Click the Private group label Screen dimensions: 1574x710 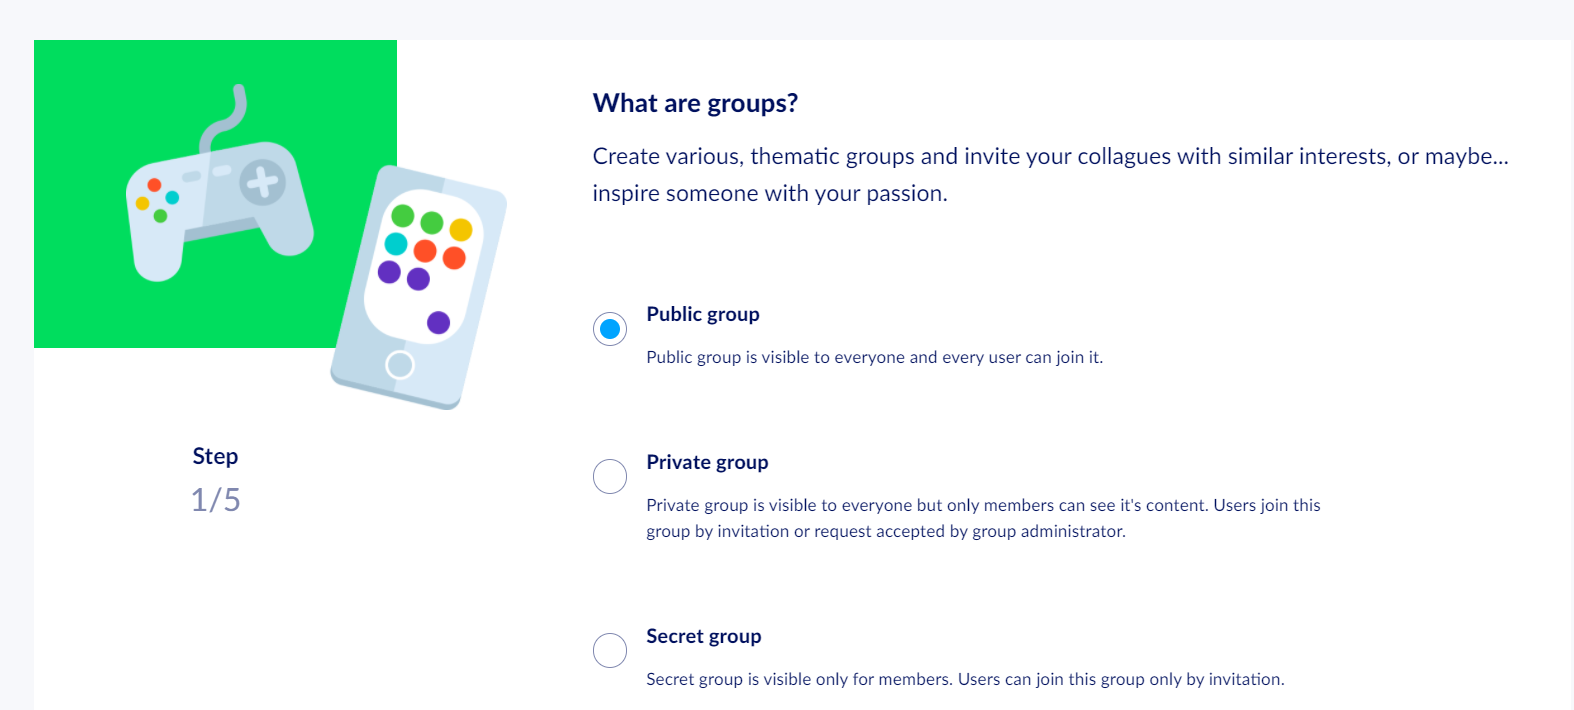pyautogui.click(x=707, y=462)
